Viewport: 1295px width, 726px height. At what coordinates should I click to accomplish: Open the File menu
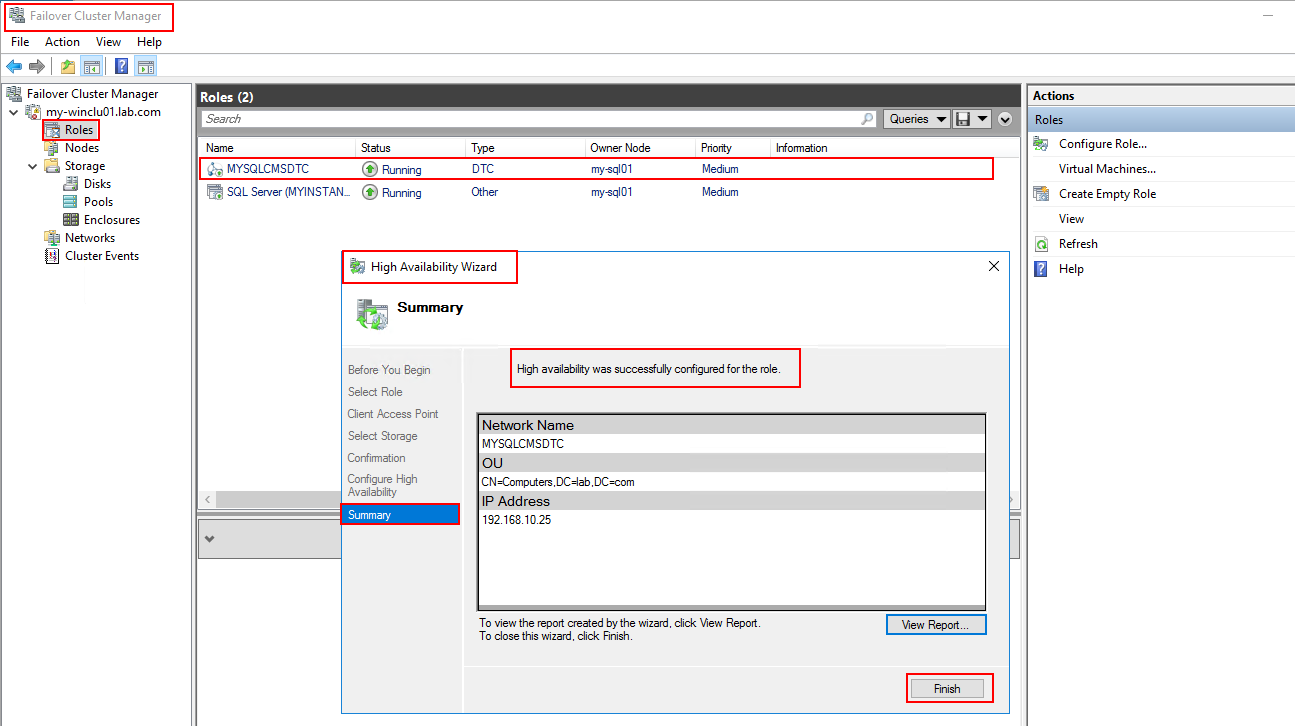(20, 42)
